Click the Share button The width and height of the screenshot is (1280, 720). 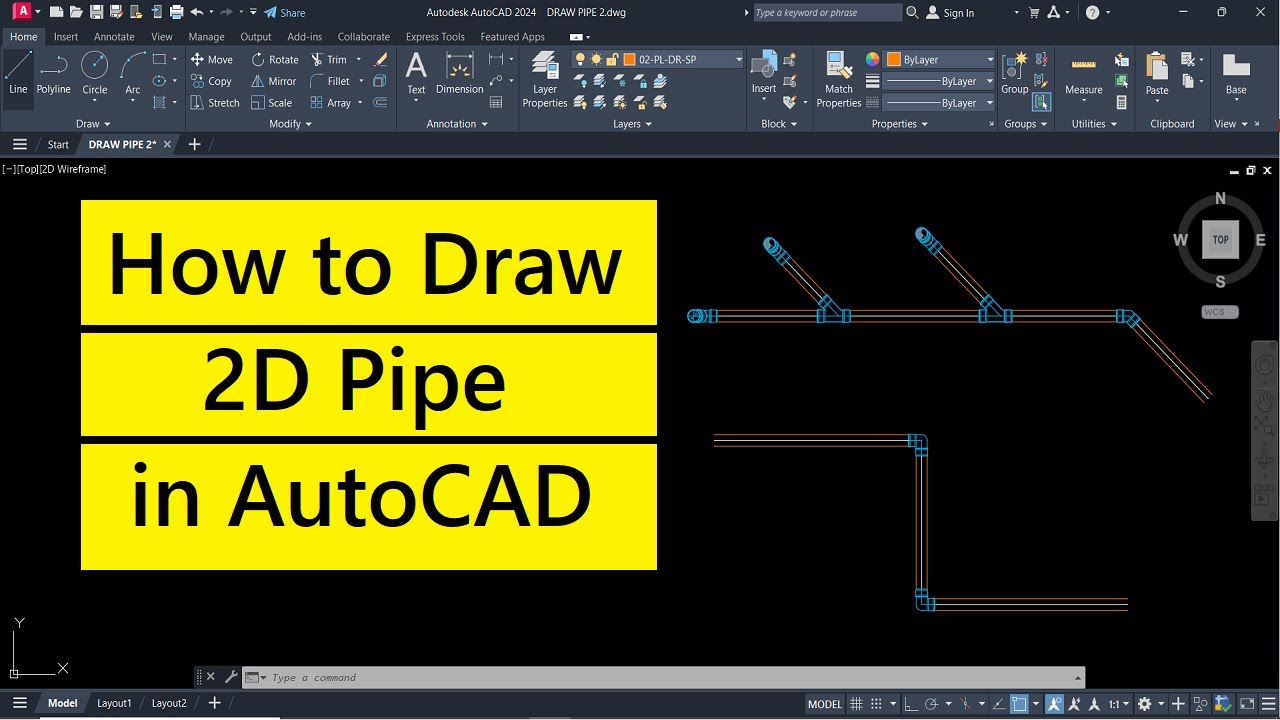tap(285, 13)
